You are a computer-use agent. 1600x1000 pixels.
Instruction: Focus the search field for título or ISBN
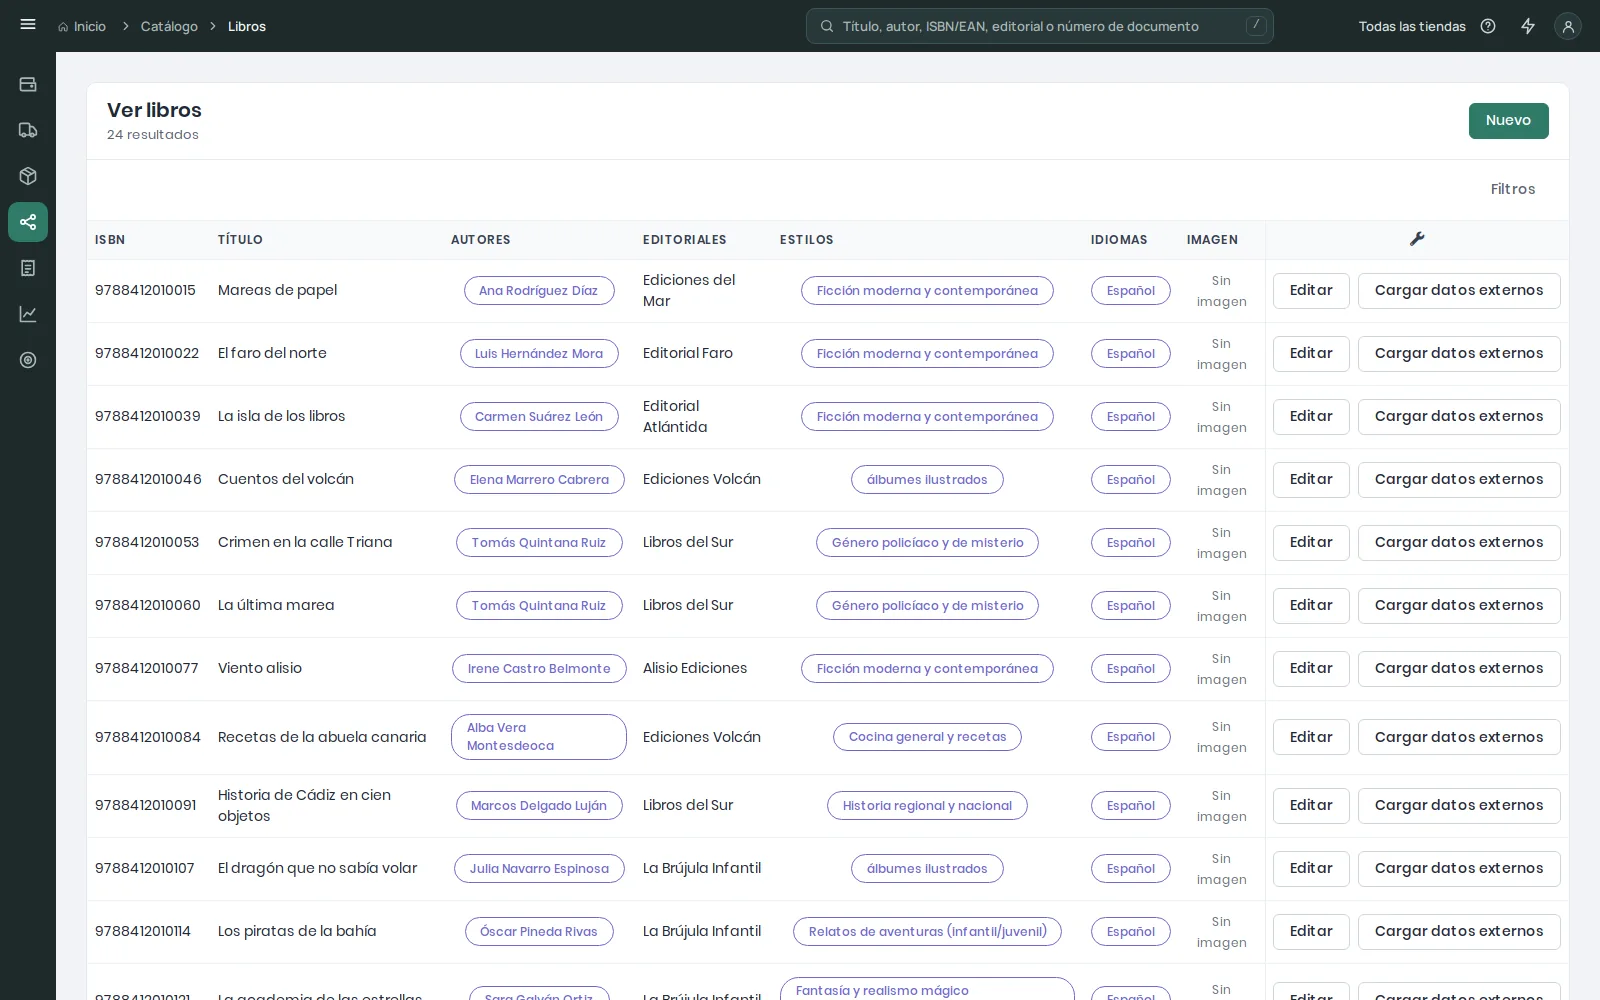point(1040,26)
